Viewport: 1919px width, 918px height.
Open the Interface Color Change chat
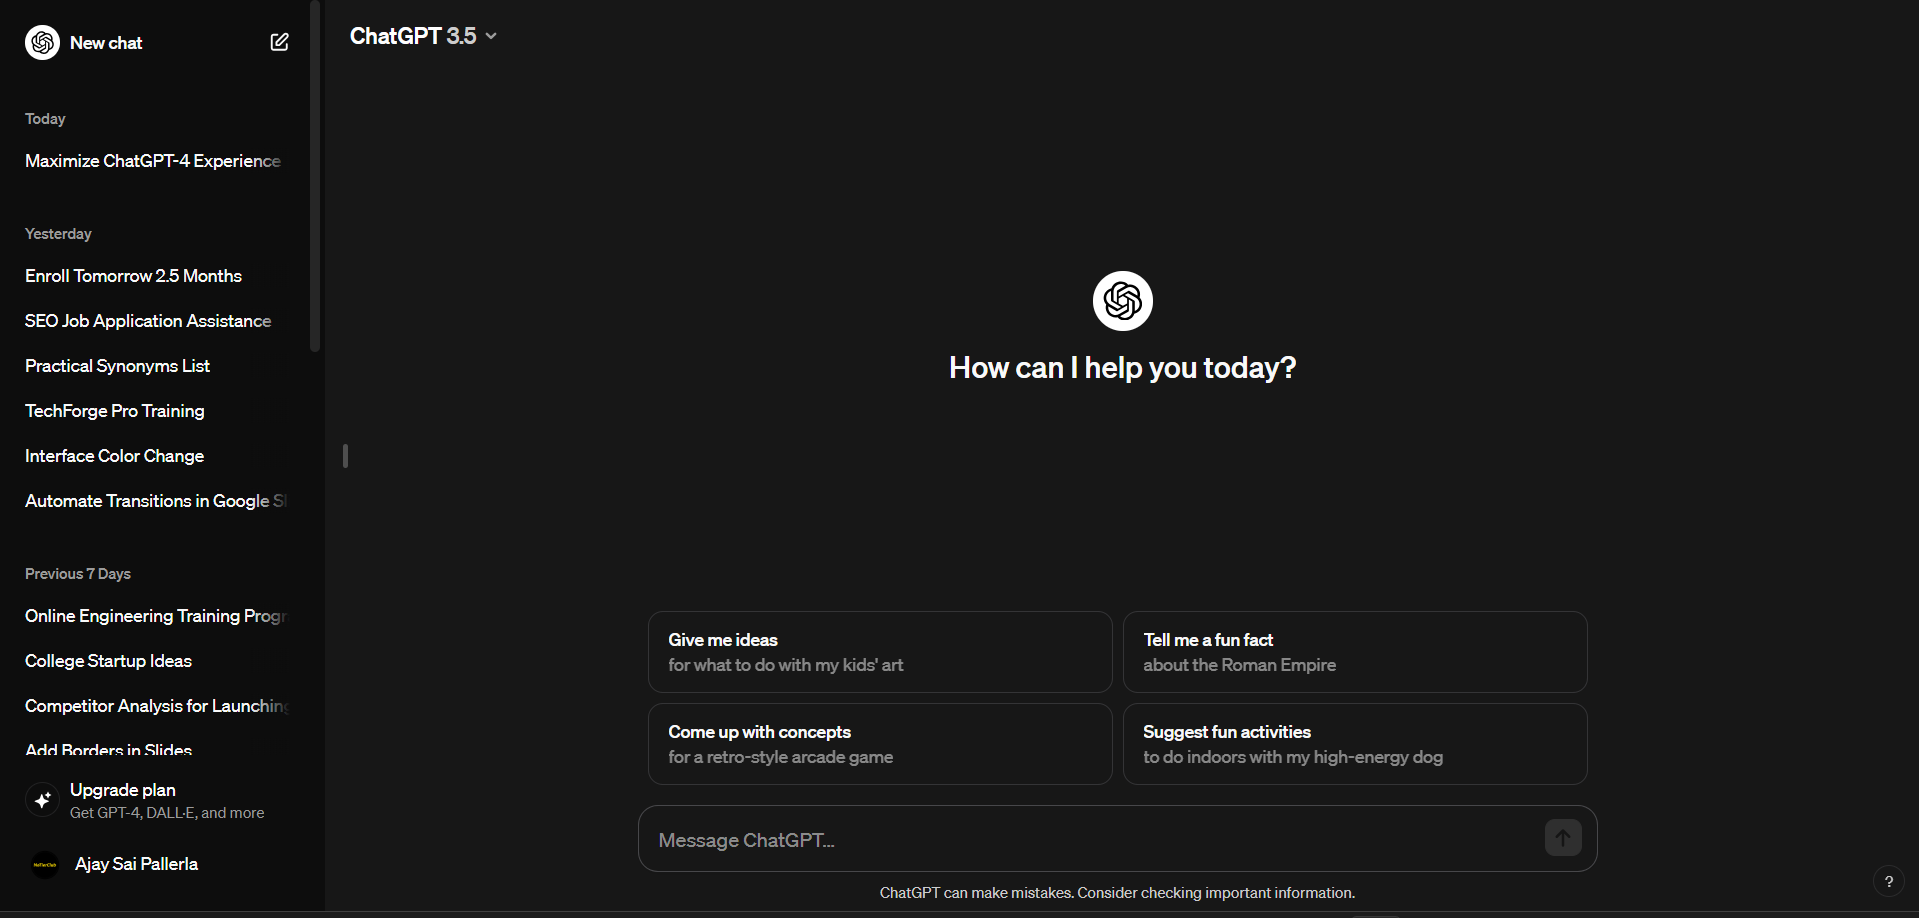coord(115,456)
